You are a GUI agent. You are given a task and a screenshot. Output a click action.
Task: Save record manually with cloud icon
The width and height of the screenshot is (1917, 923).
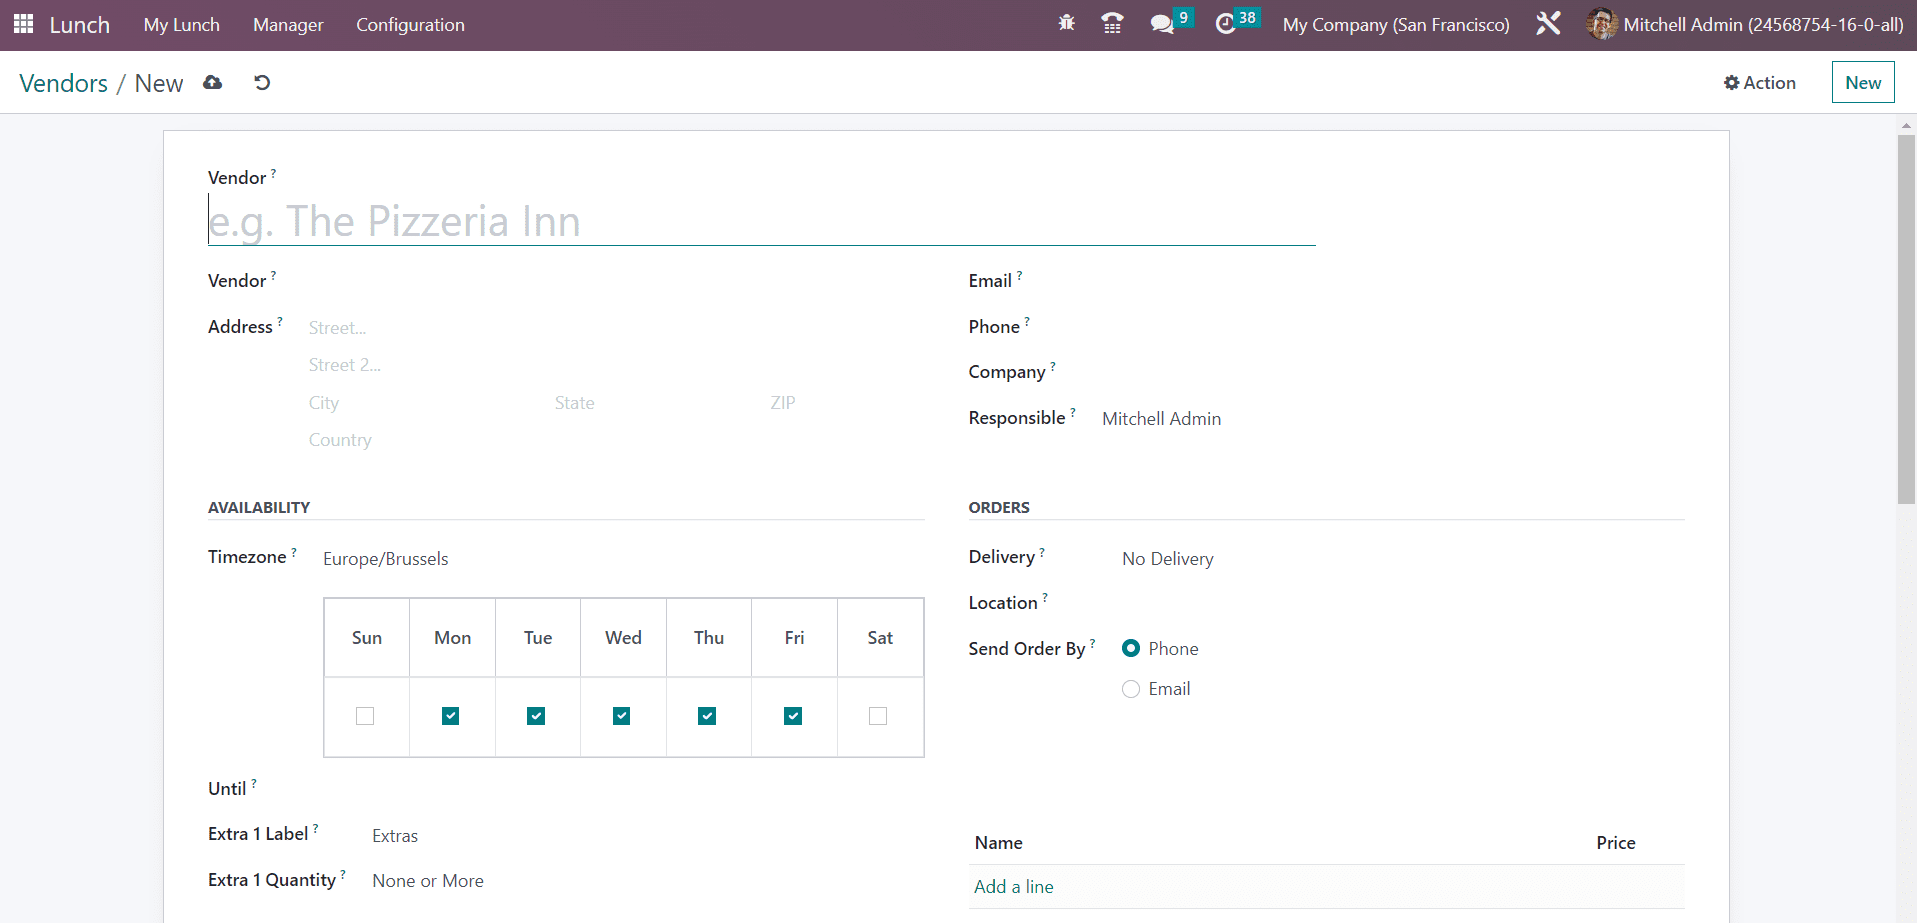click(x=212, y=83)
